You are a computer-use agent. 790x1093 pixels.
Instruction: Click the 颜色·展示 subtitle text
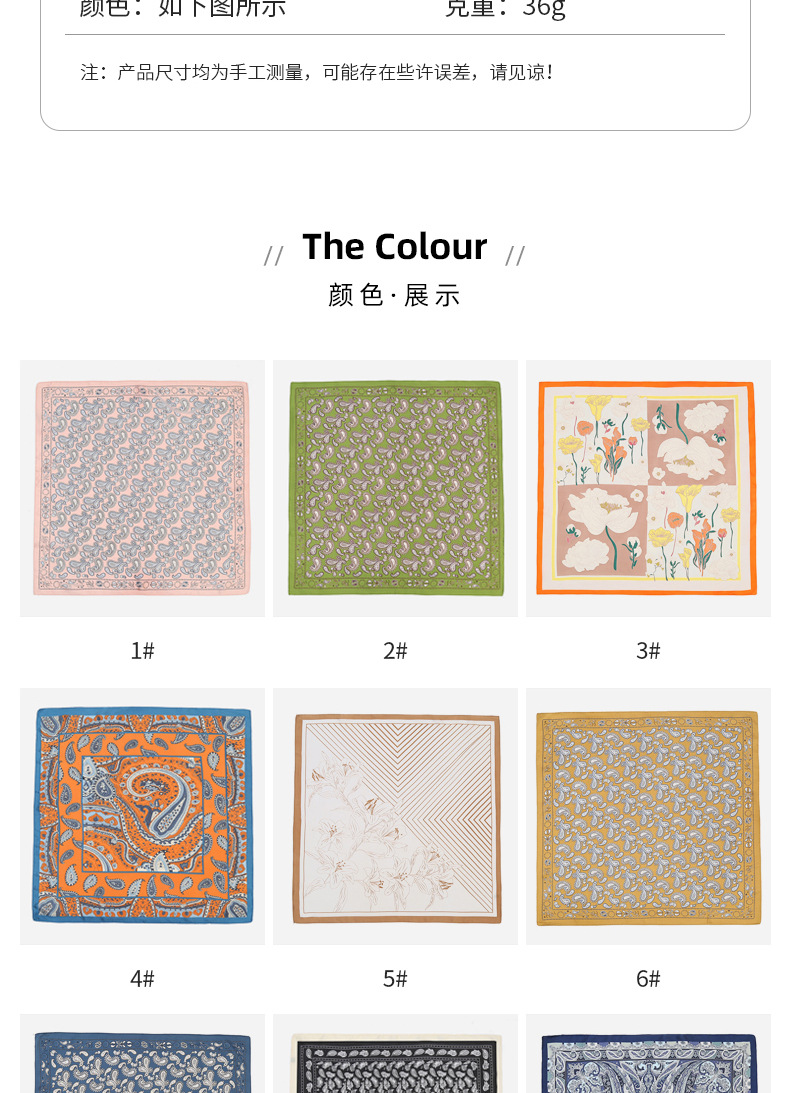[x=395, y=295]
